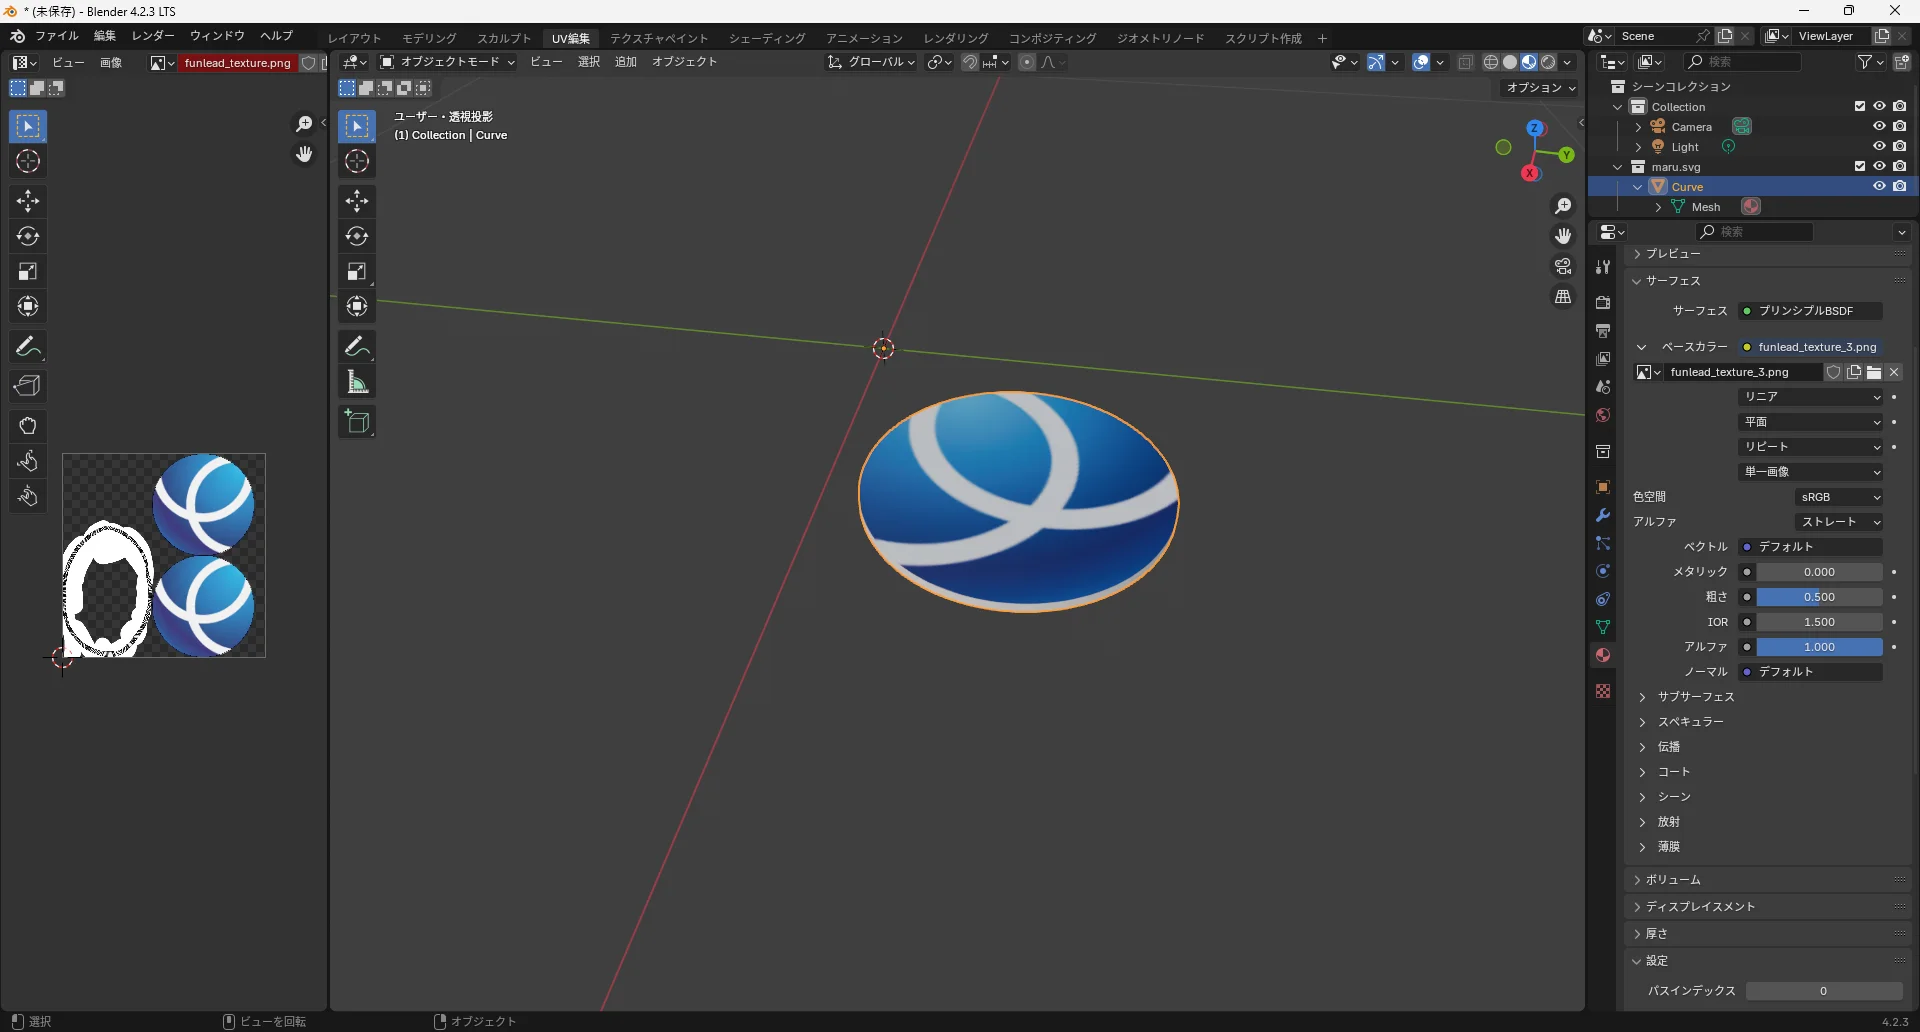Open the Linear interpolation dropdown
The width and height of the screenshot is (1920, 1032).
pos(1812,397)
